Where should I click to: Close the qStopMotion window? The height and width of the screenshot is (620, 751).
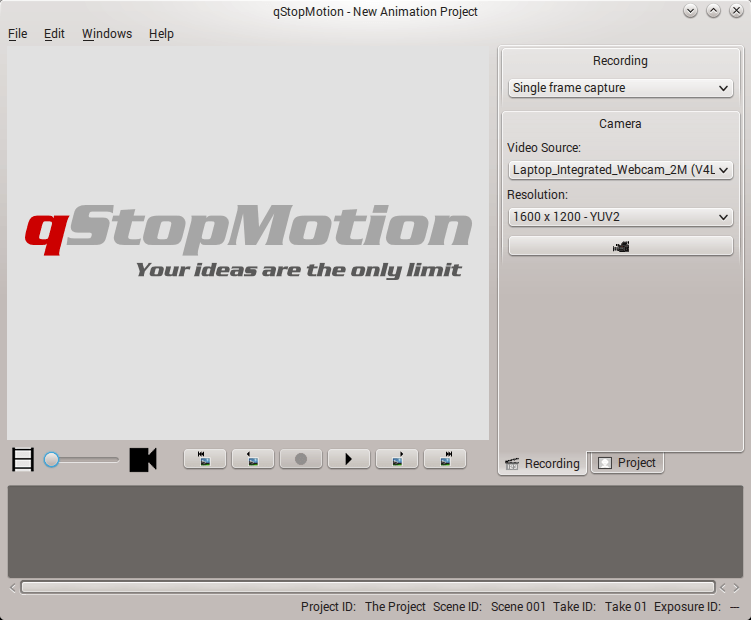(x=736, y=11)
